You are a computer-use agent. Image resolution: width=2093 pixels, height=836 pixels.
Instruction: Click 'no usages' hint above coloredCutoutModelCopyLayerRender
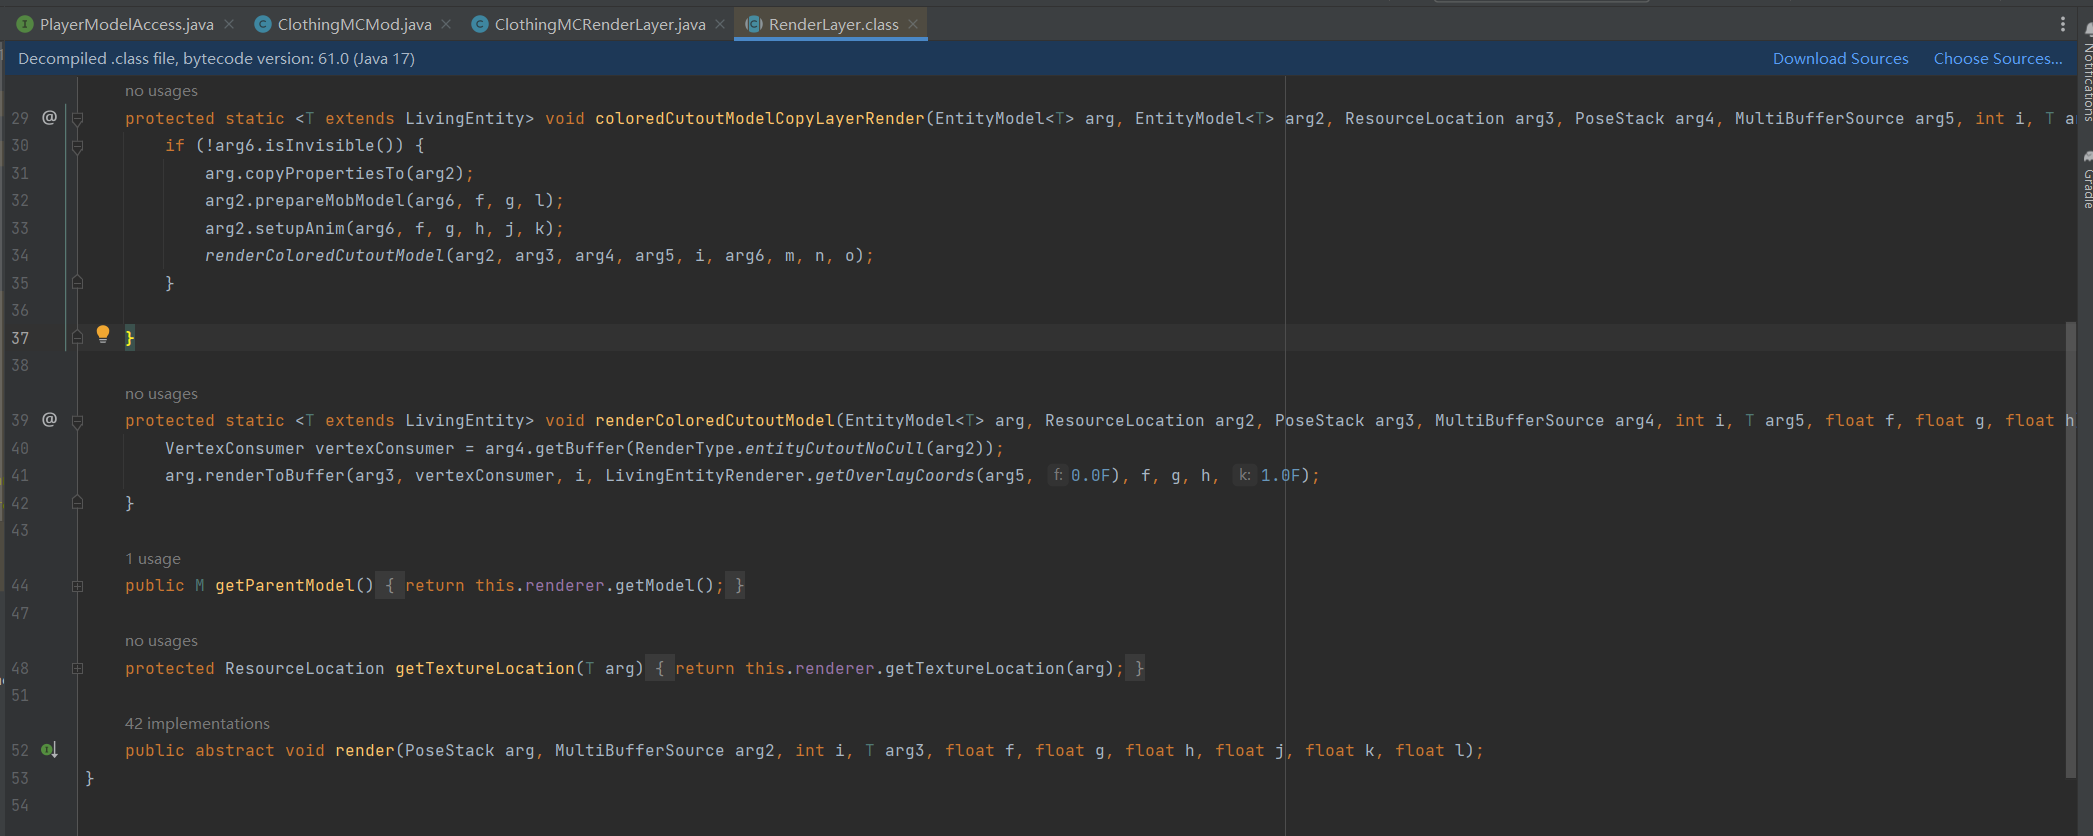161,91
